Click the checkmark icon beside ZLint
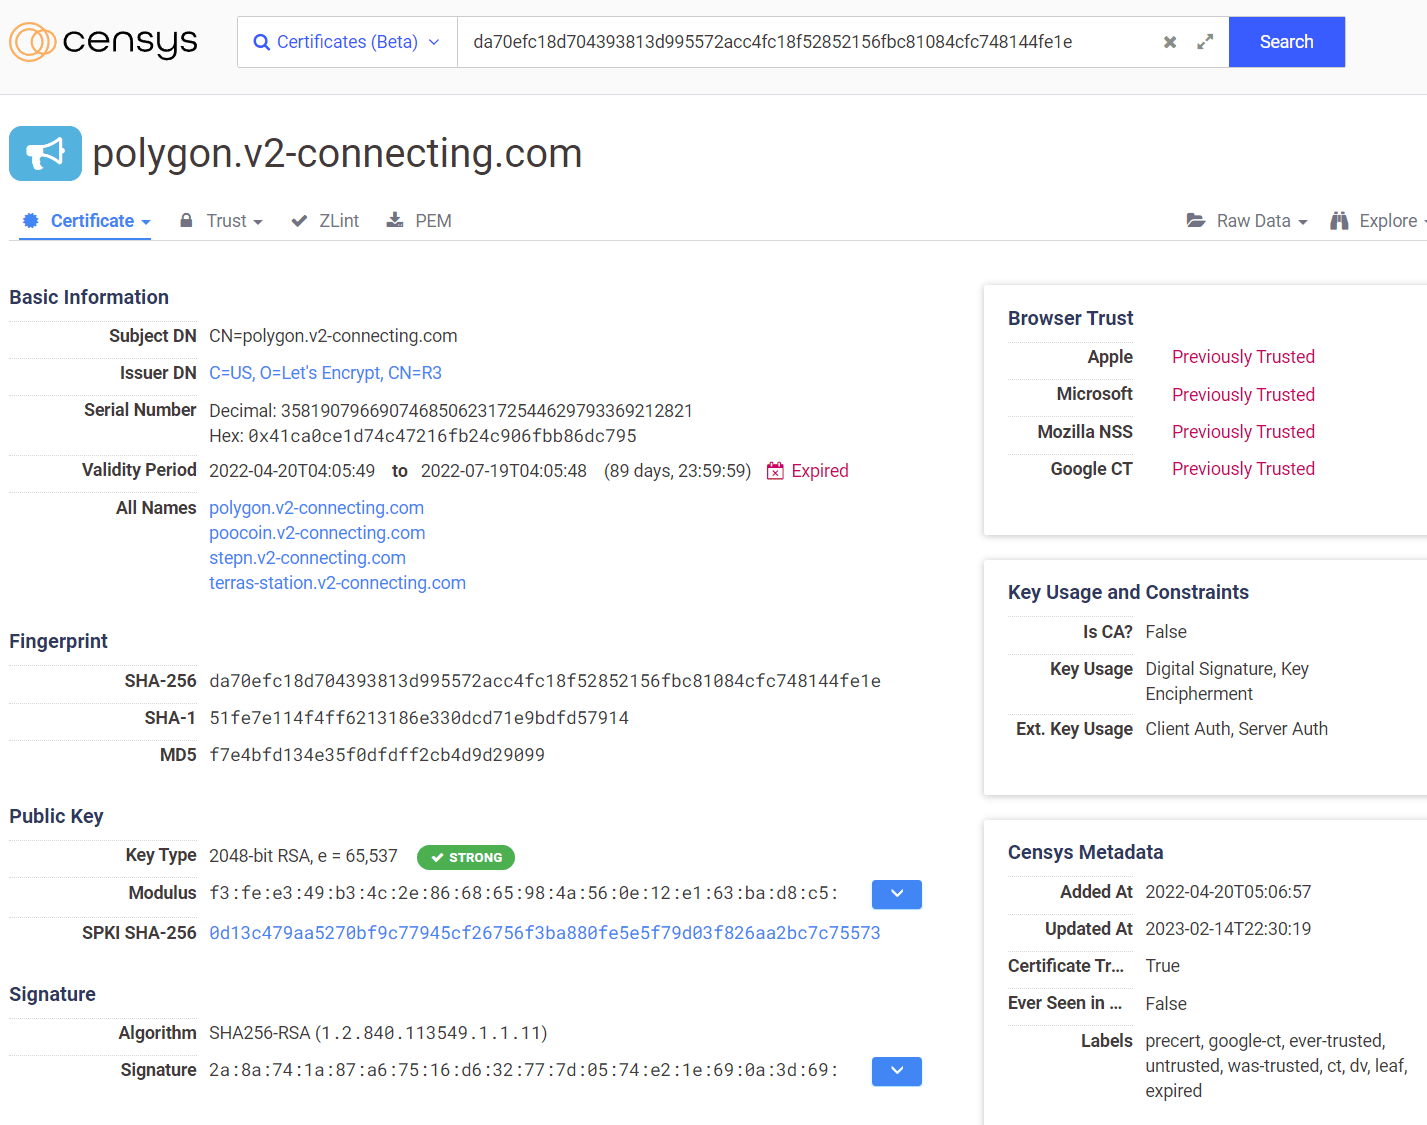This screenshot has width=1427, height=1125. pos(299,221)
